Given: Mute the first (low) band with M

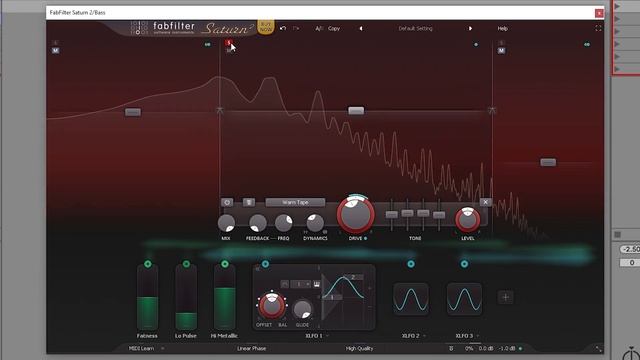Looking at the screenshot, I should [56, 50].
